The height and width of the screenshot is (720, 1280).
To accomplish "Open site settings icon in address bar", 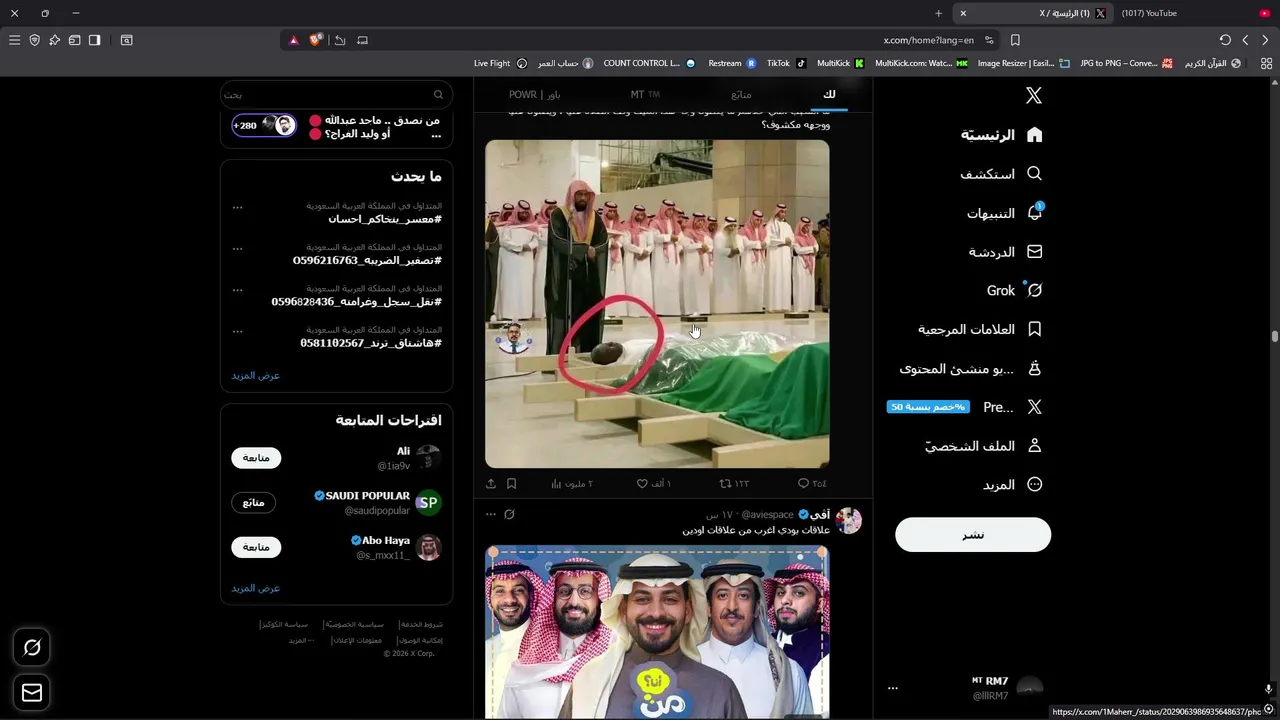I will click(x=989, y=40).
